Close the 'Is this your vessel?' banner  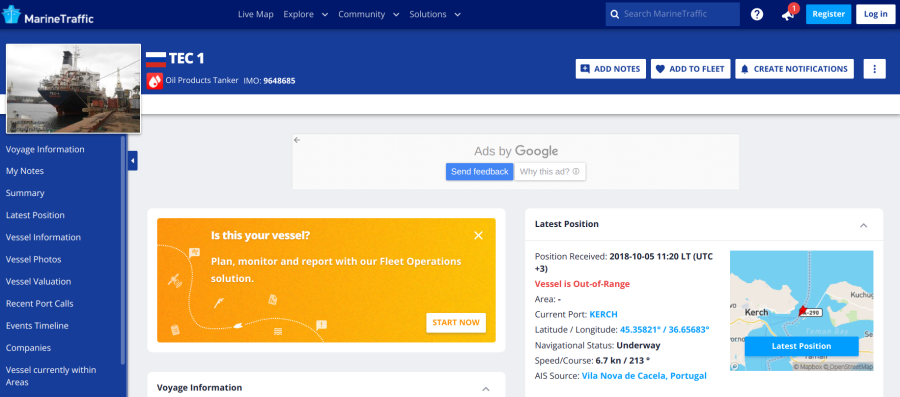click(x=478, y=235)
